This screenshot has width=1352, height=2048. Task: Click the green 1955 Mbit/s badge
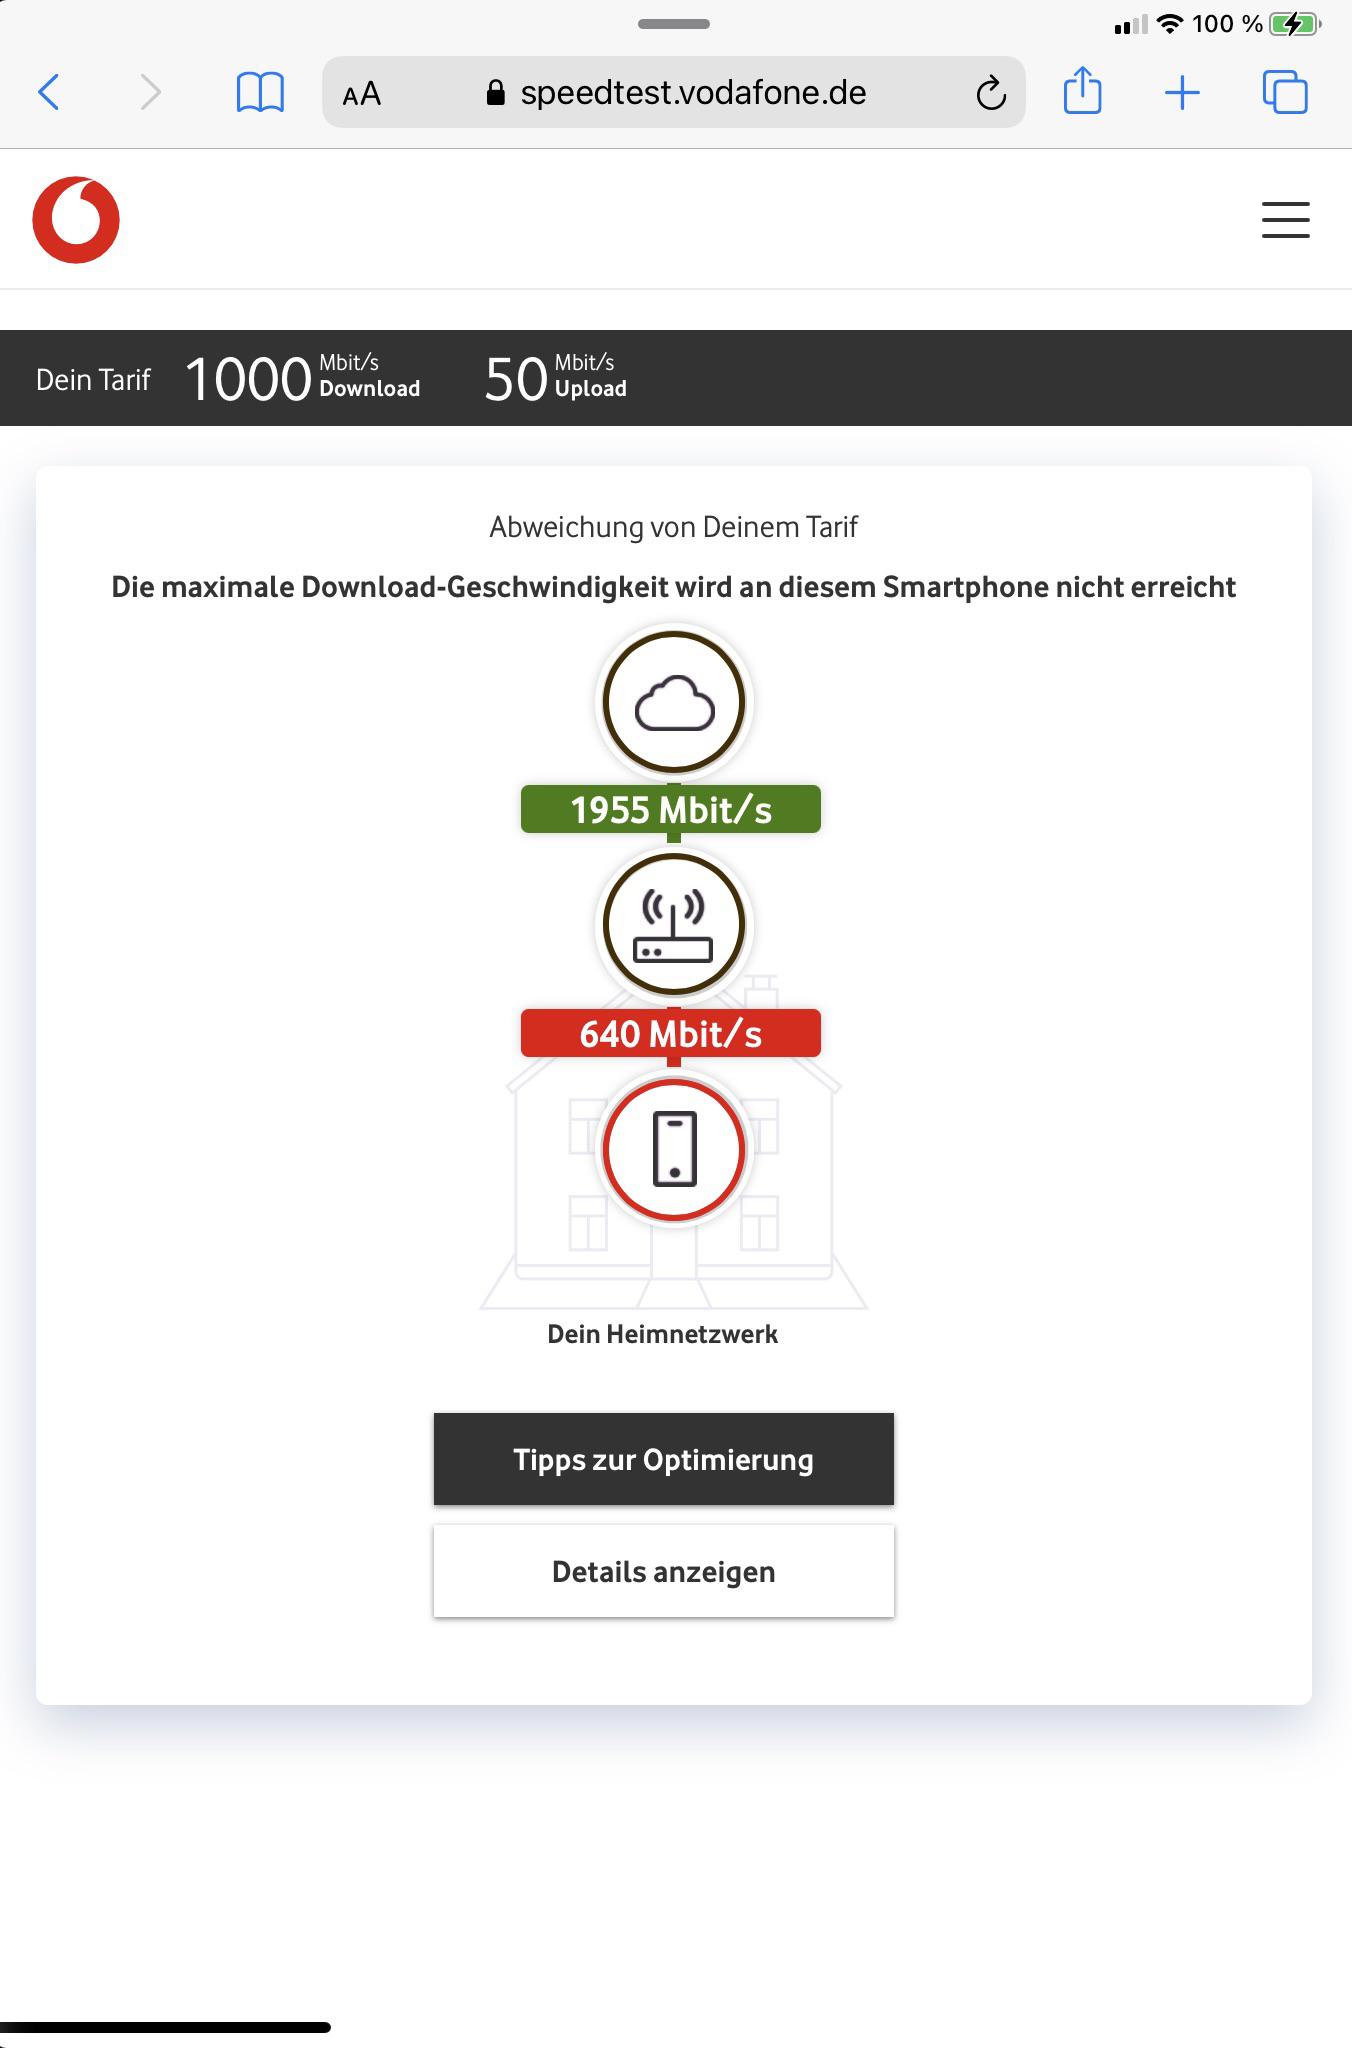669,810
